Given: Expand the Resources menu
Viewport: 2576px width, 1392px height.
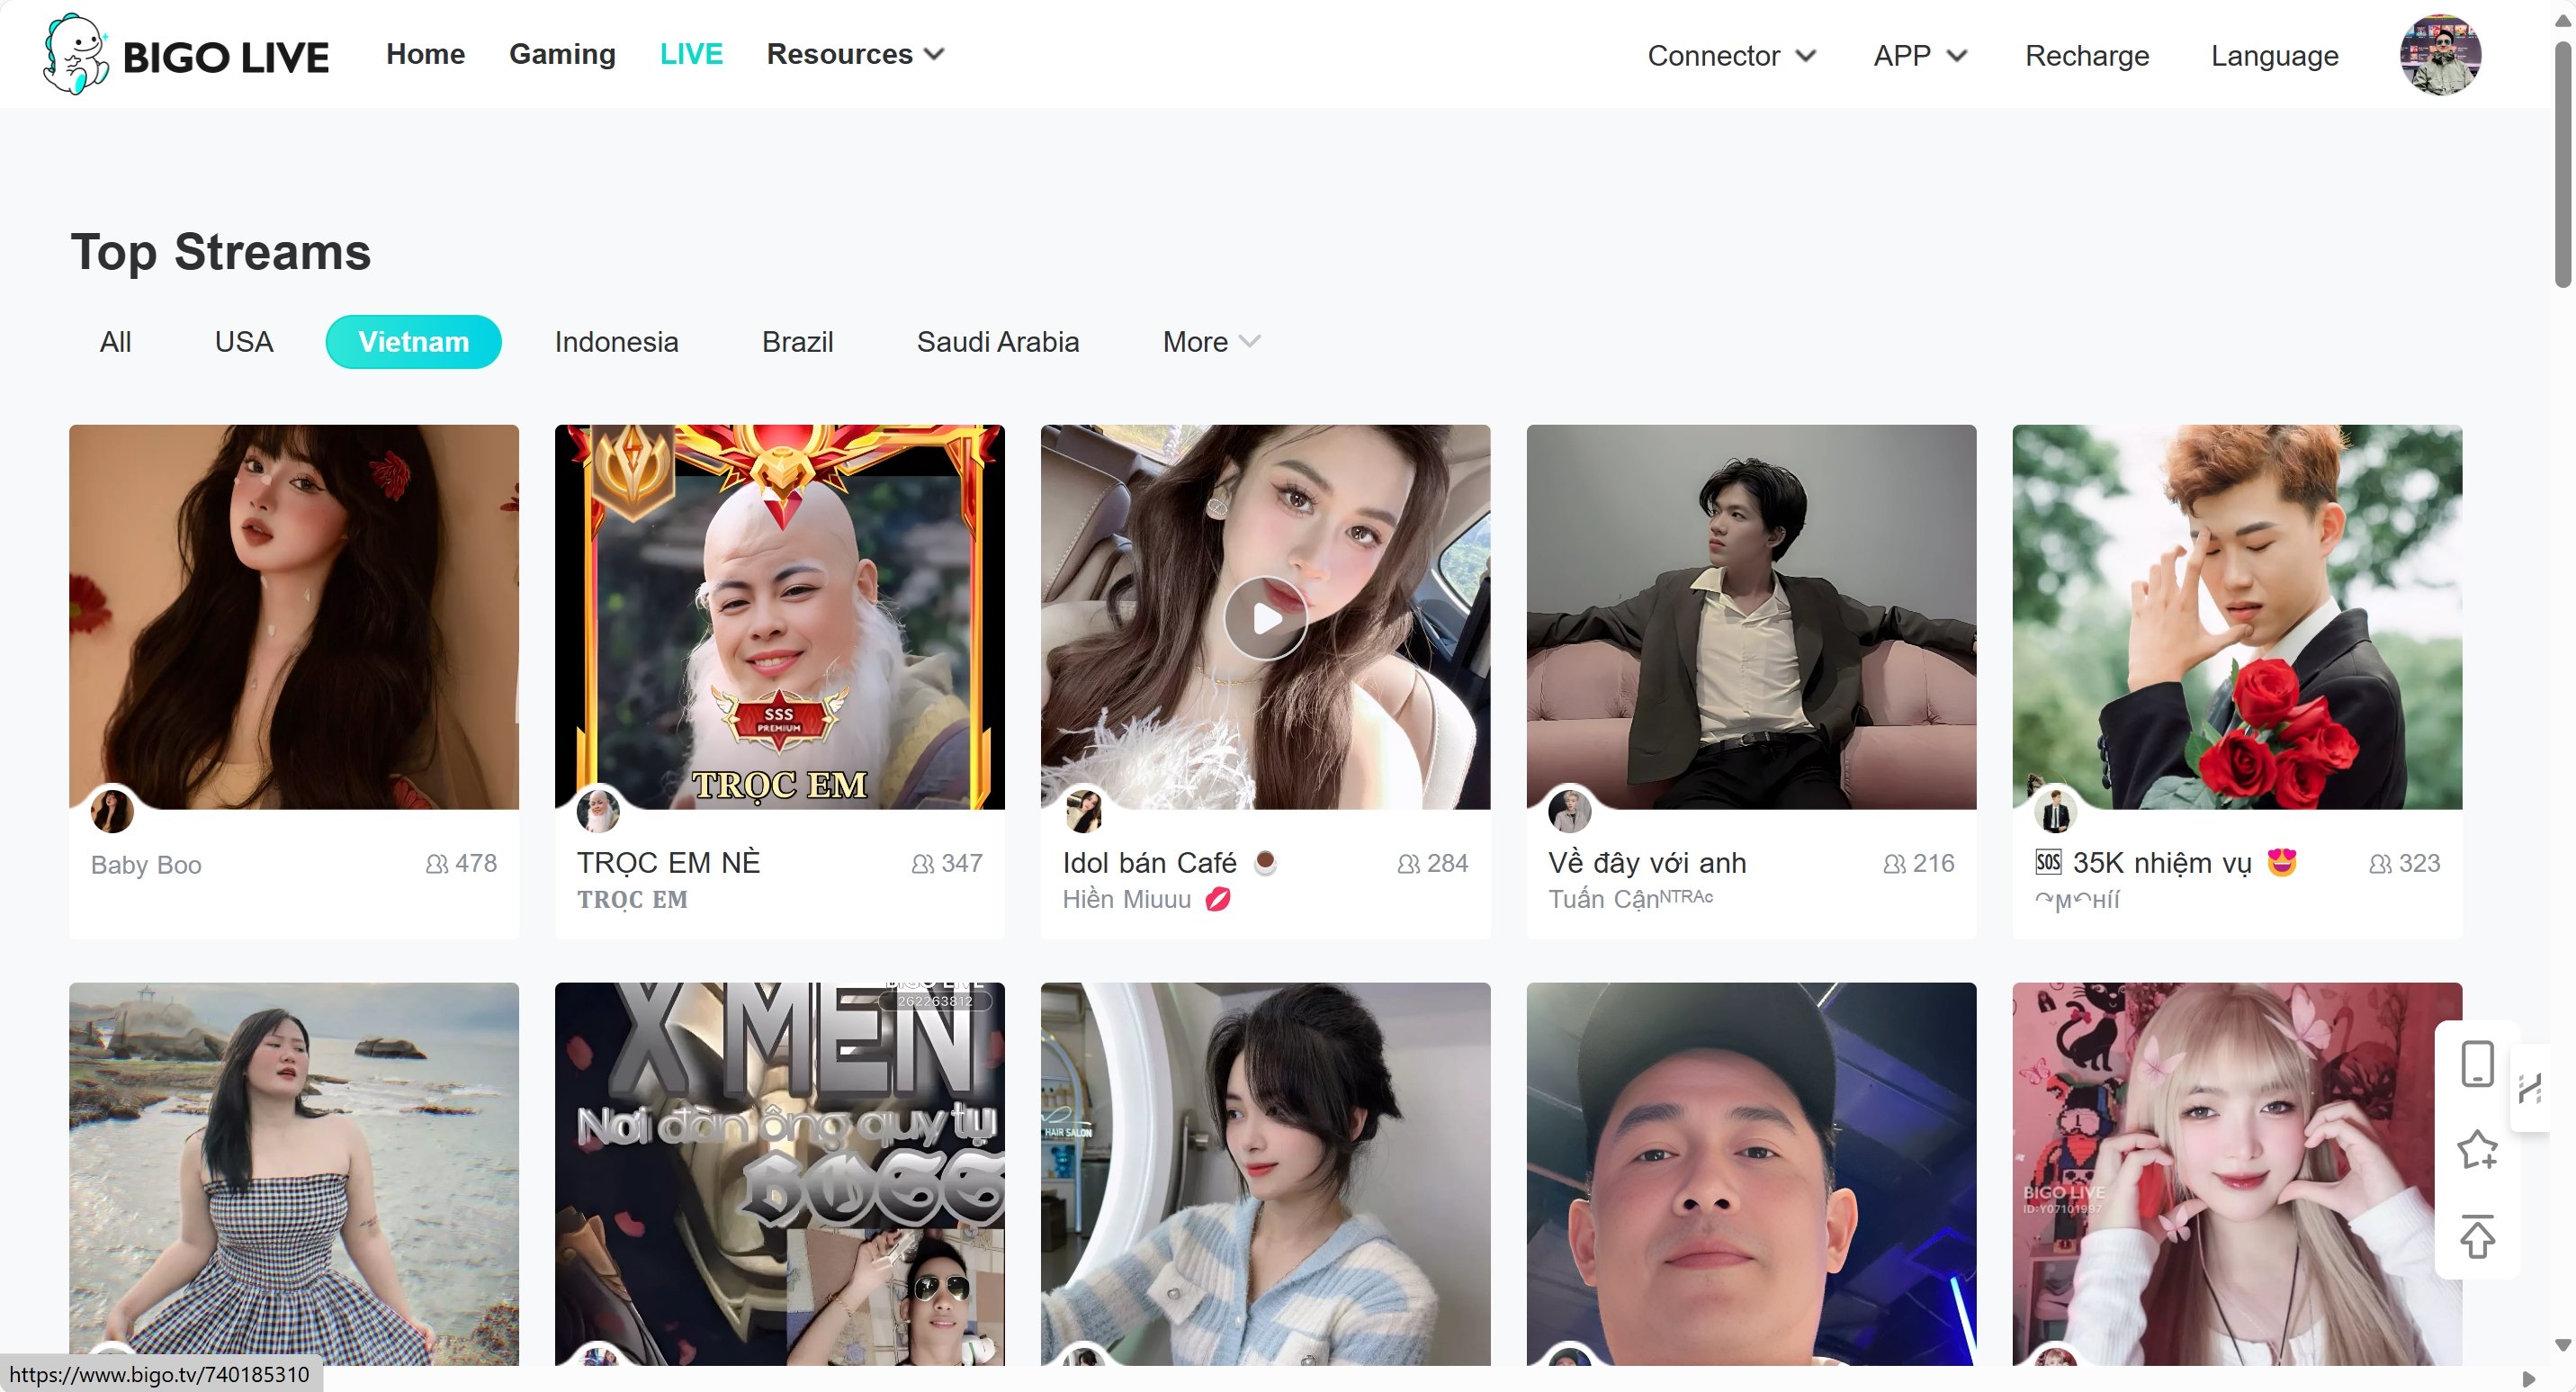Looking at the screenshot, I should coord(855,54).
